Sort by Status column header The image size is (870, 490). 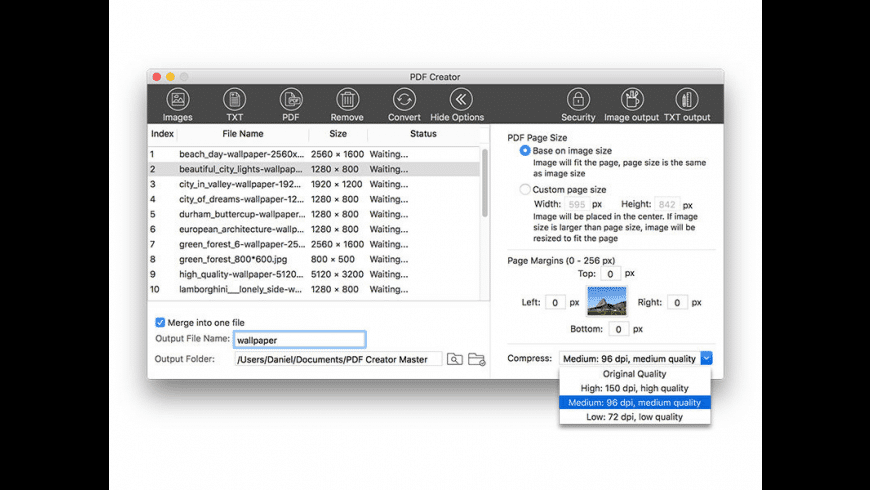click(x=423, y=134)
